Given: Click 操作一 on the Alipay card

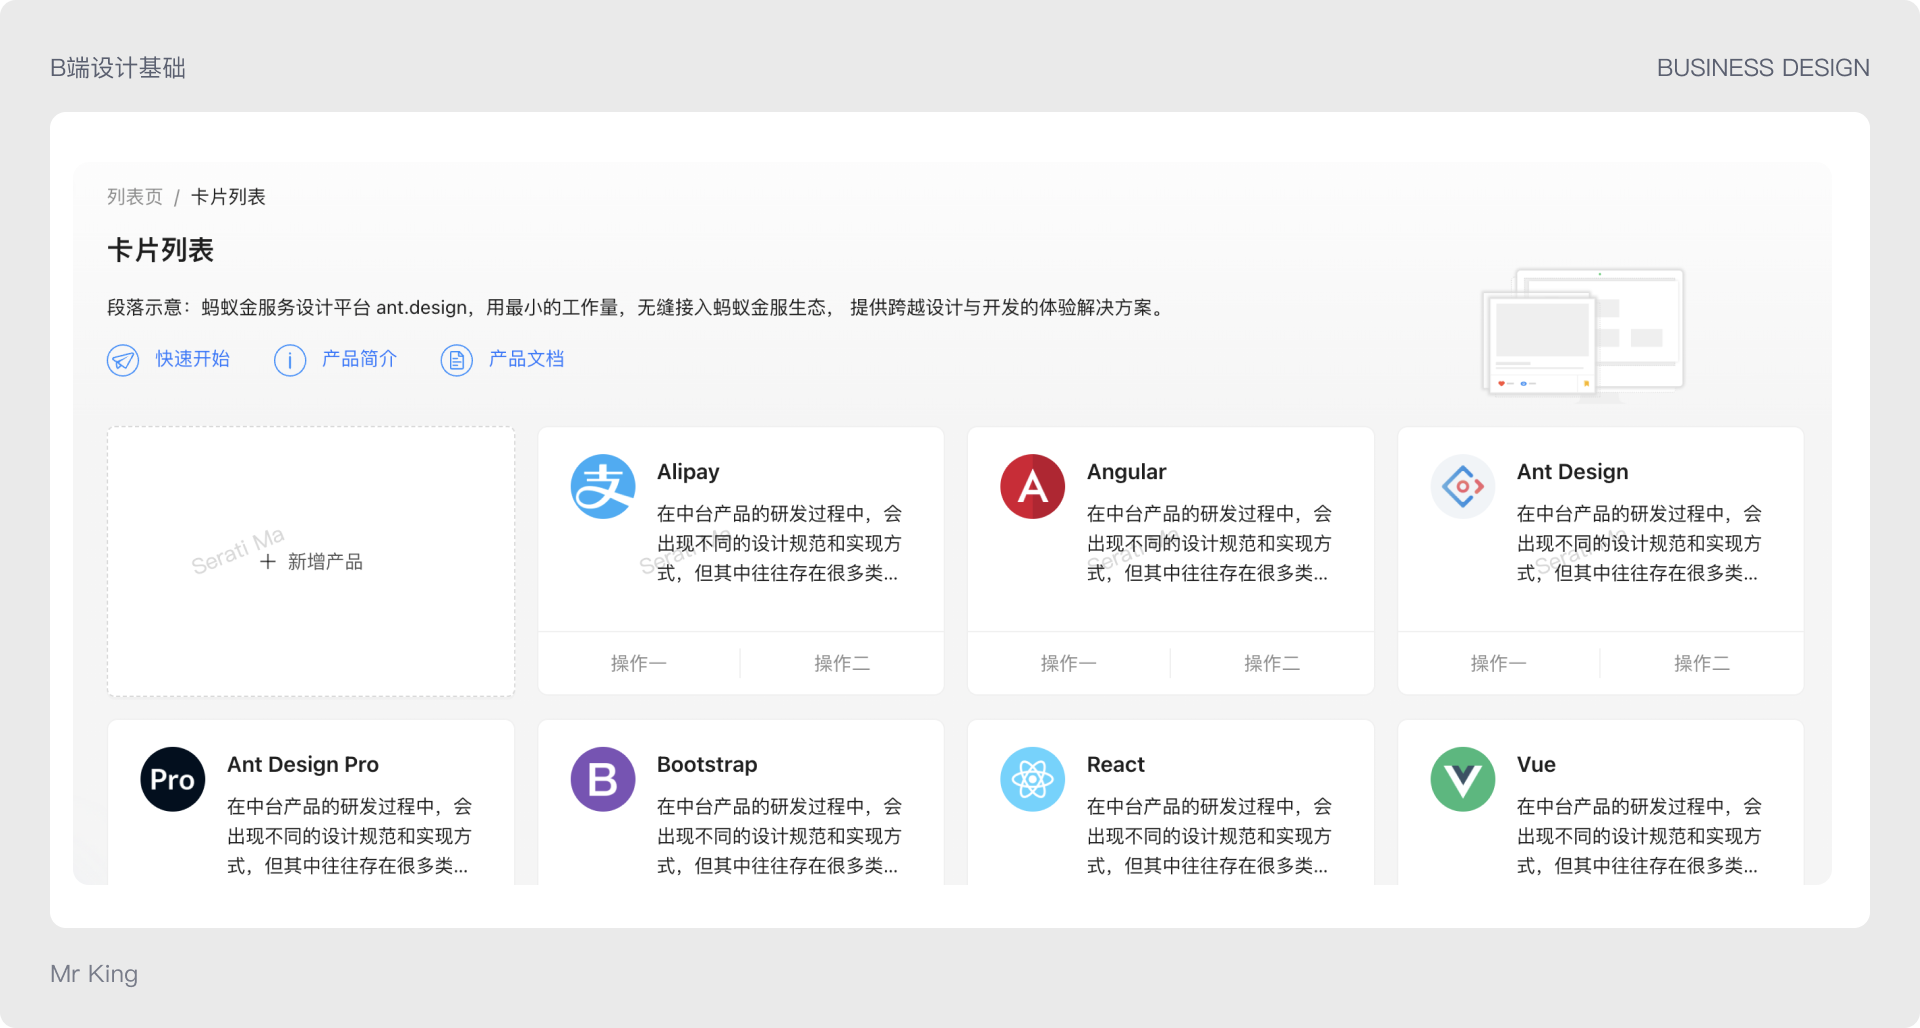Looking at the screenshot, I should (x=638, y=663).
